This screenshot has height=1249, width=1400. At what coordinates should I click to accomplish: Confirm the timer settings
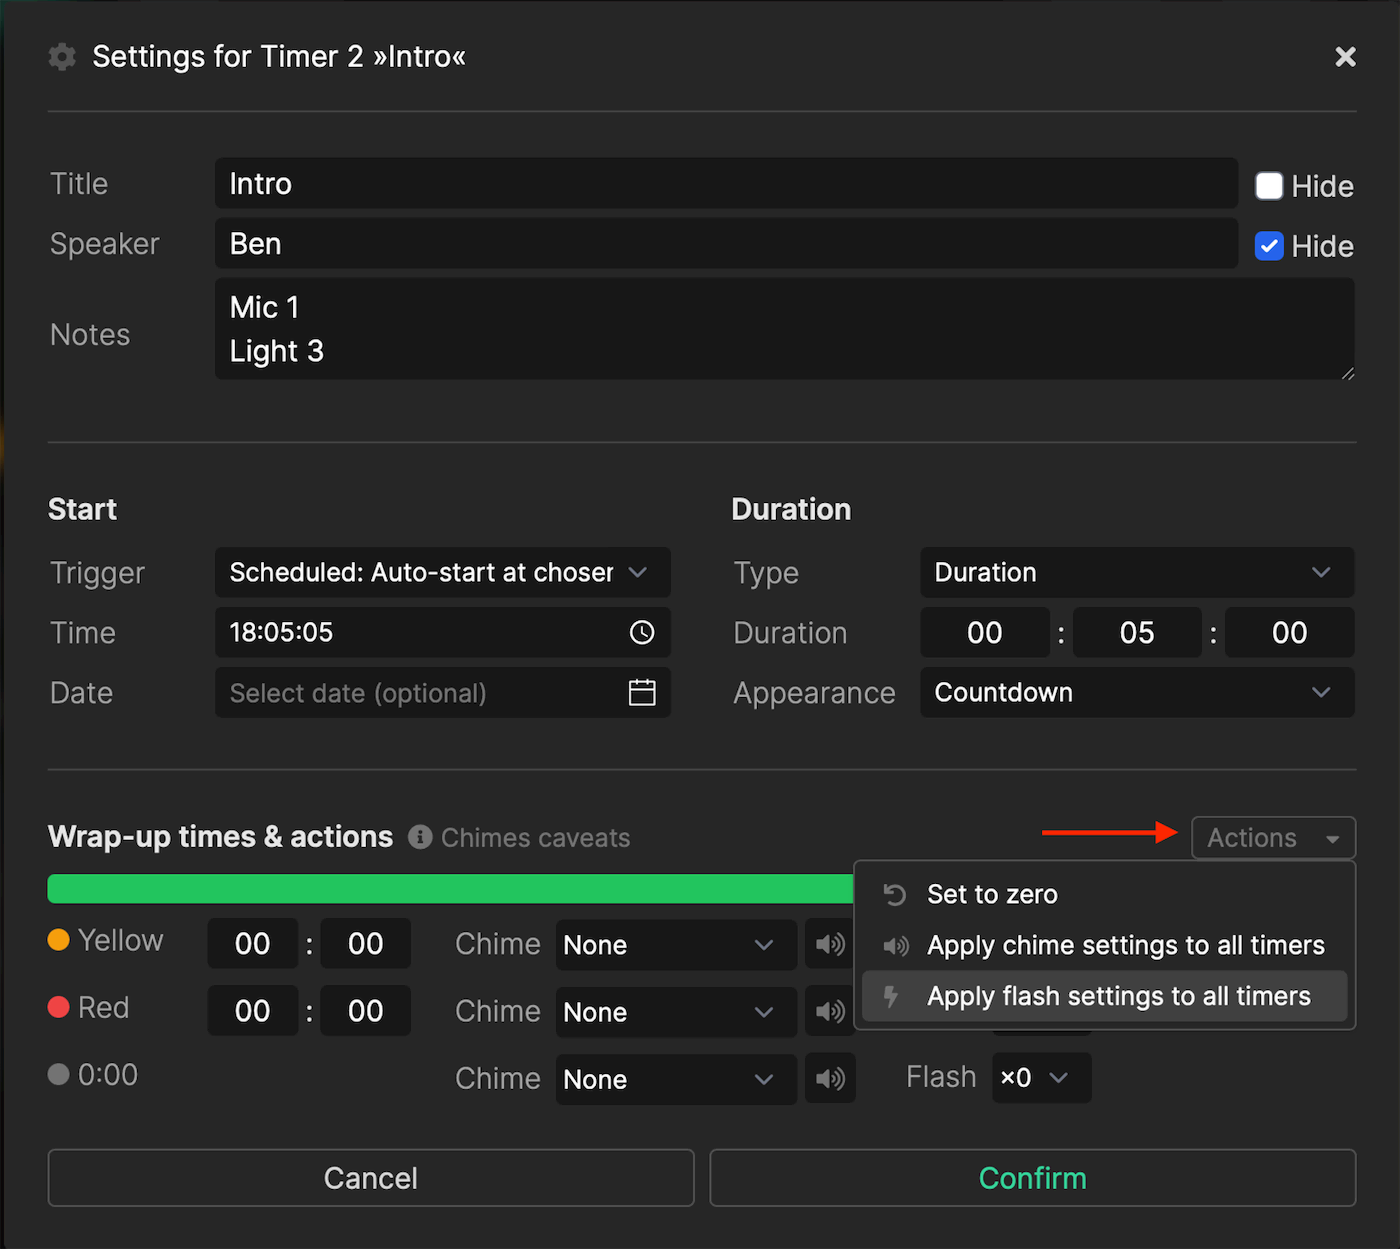pos(1032,1178)
